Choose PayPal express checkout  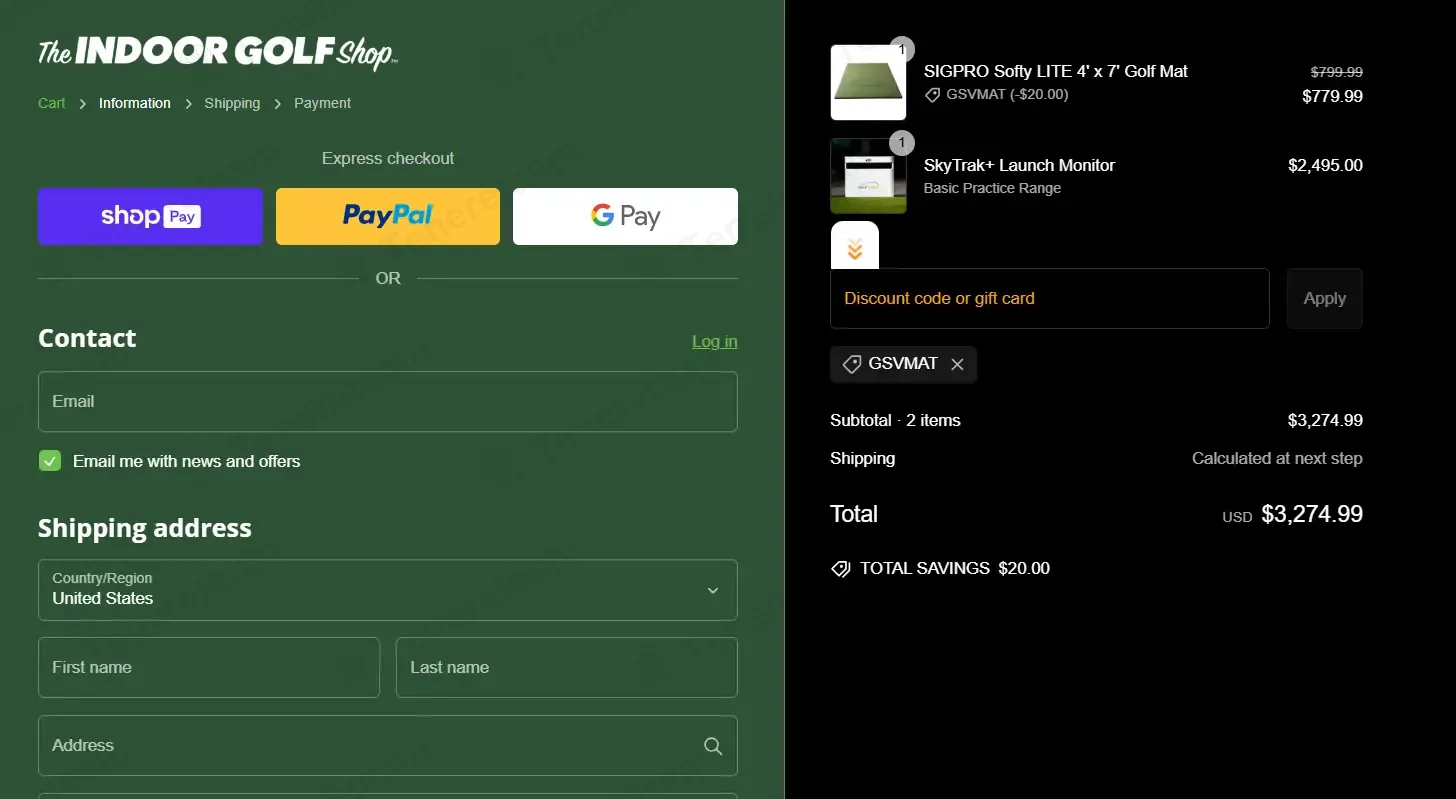(x=388, y=216)
